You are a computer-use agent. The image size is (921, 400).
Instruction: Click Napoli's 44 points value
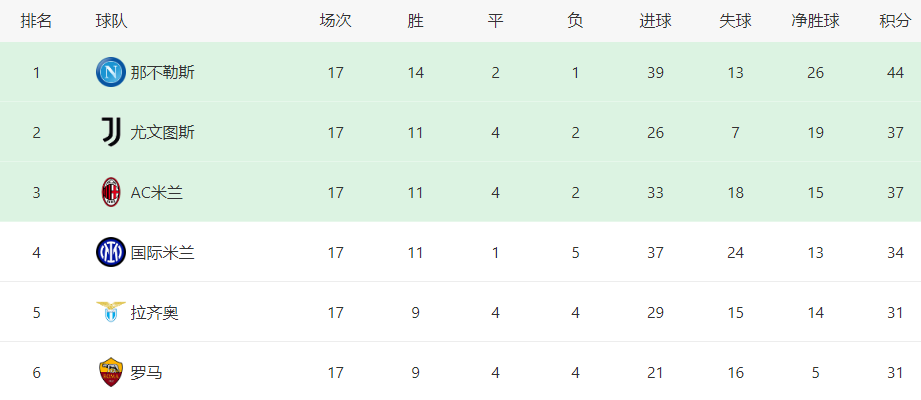pyautogui.click(x=895, y=73)
